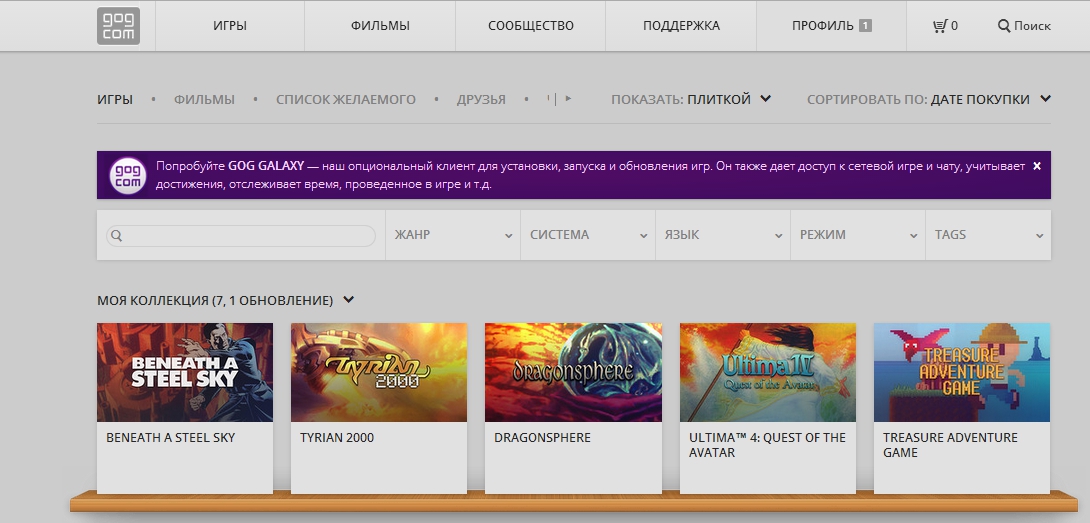The height and width of the screenshot is (523, 1090).
Task: Click the notification badge next to ПРОФИЛЬ
Action: pyautogui.click(x=865, y=26)
